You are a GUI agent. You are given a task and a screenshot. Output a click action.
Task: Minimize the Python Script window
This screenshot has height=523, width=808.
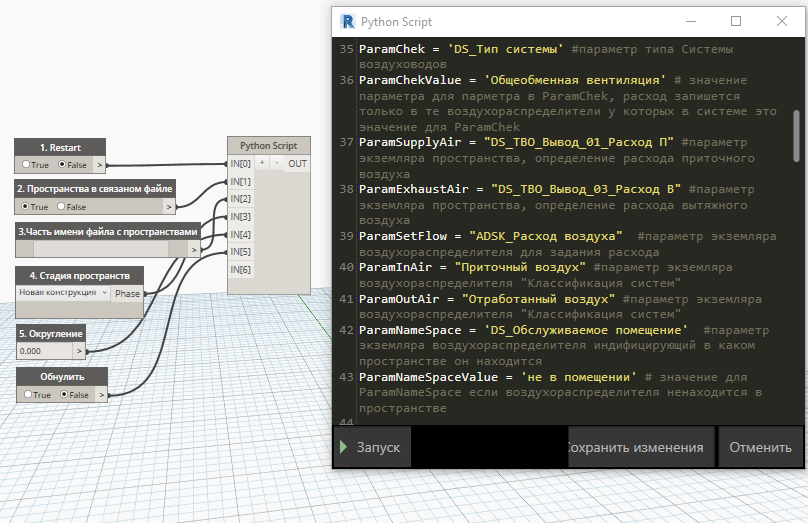click(x=691, y=22)
